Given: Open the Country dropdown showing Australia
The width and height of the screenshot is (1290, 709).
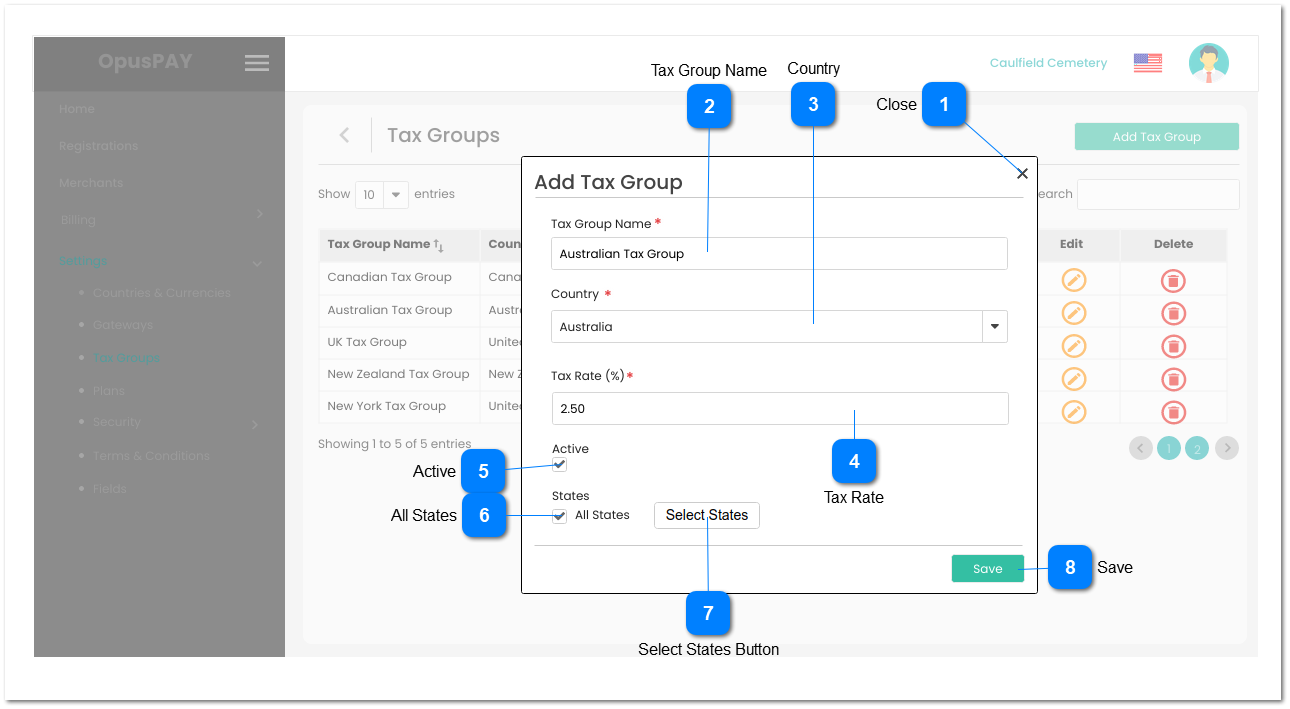Looking at the screenshot, I should coord(994,326).
